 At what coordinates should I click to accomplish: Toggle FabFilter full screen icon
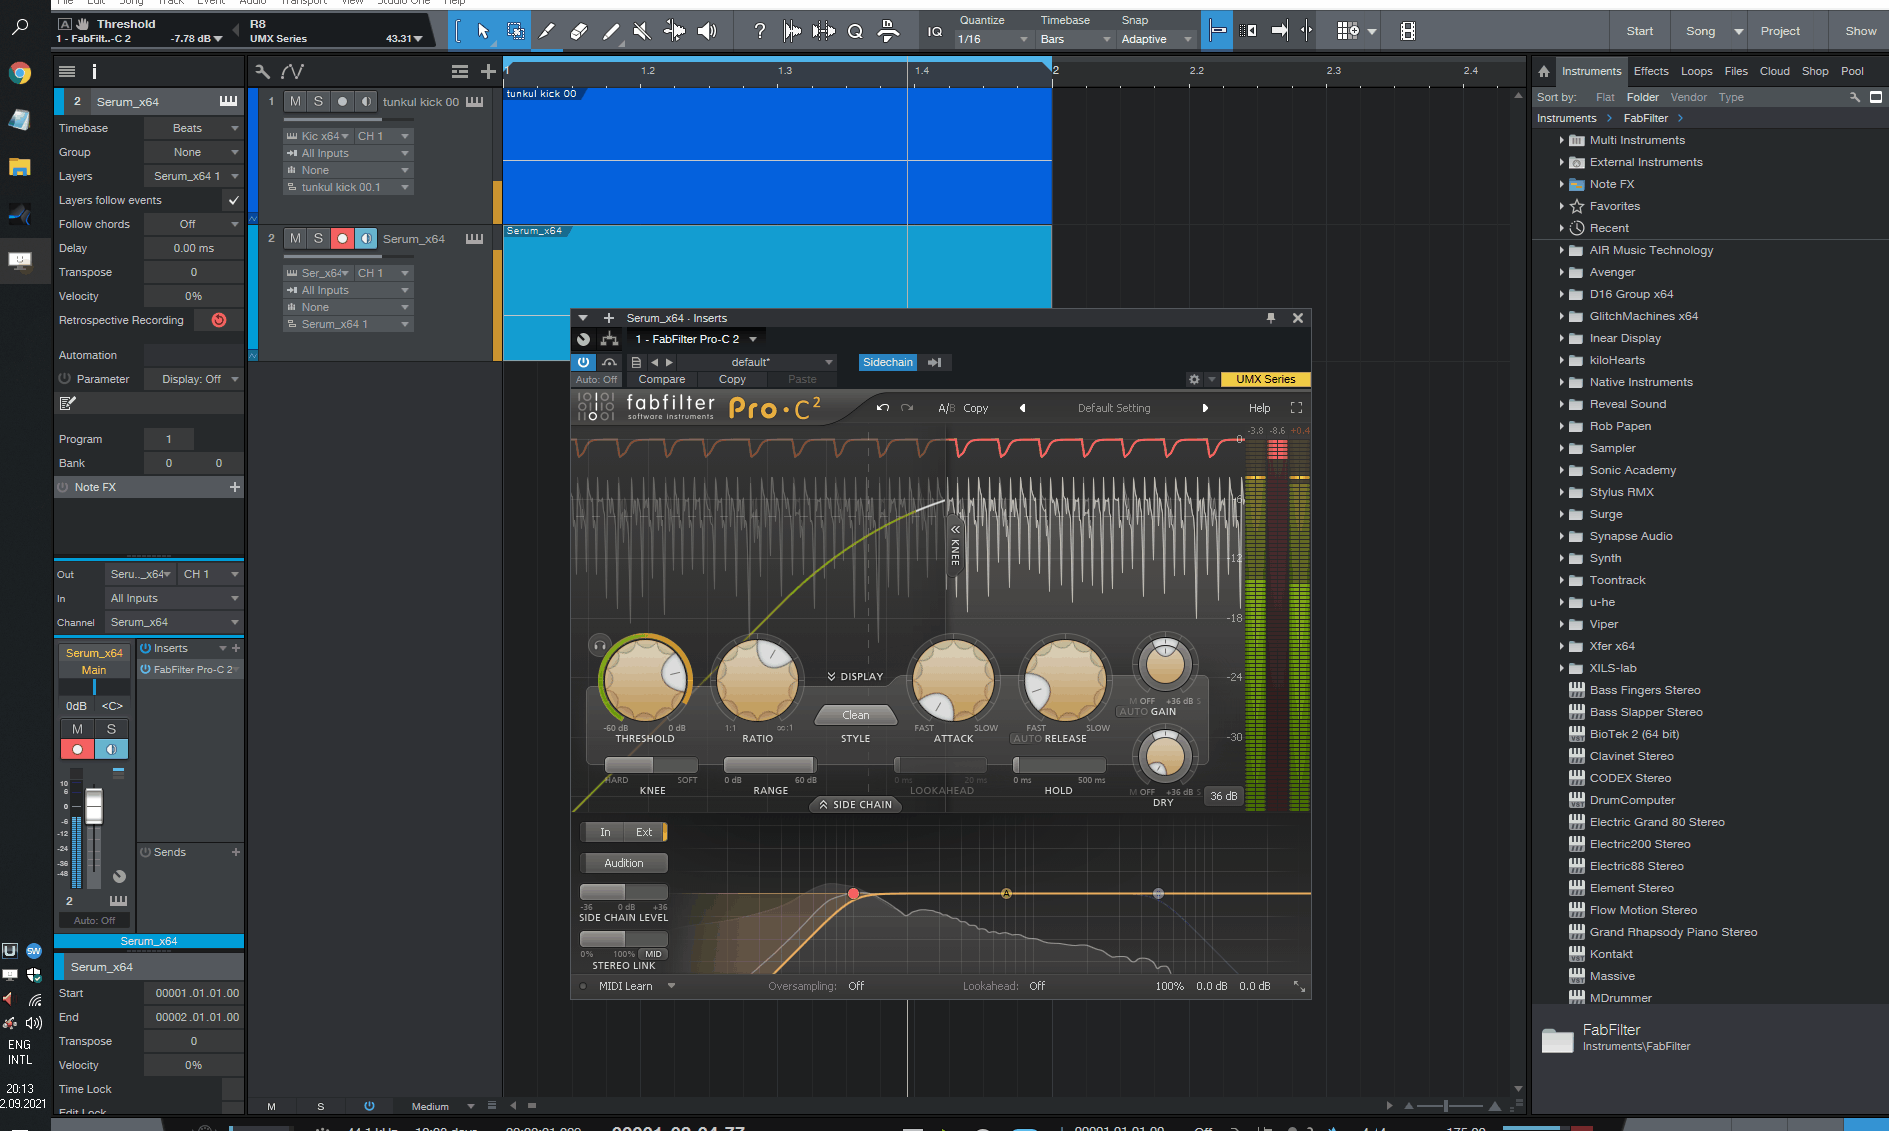(1297, 408)
